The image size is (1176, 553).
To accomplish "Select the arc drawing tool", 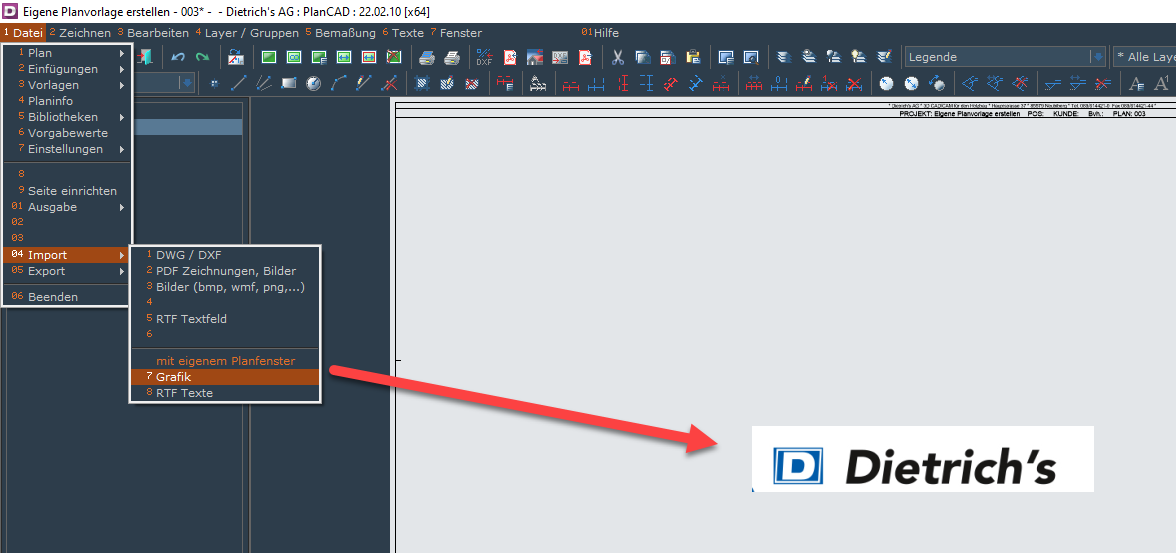I will pyautogui.click(x=338, y=83).
